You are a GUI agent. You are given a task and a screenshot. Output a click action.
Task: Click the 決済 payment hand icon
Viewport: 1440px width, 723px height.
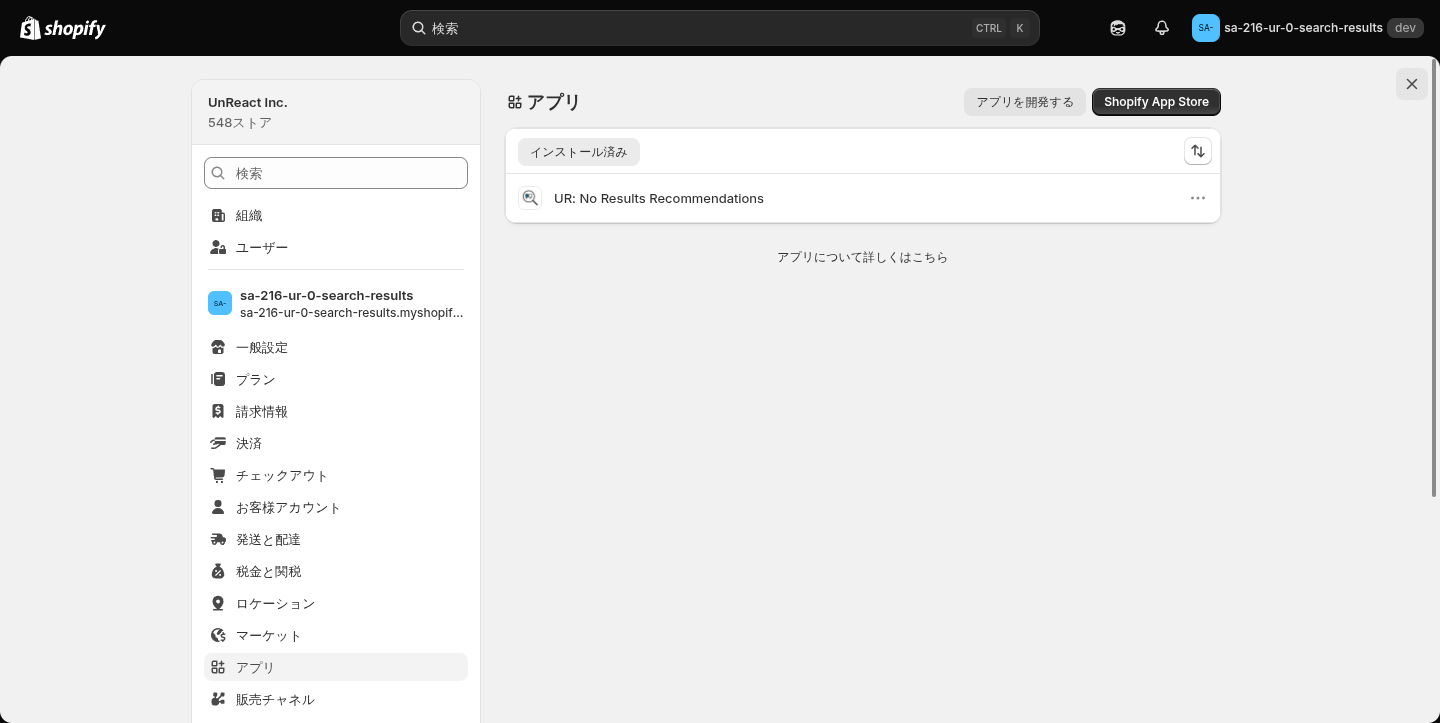coord(218,443)
